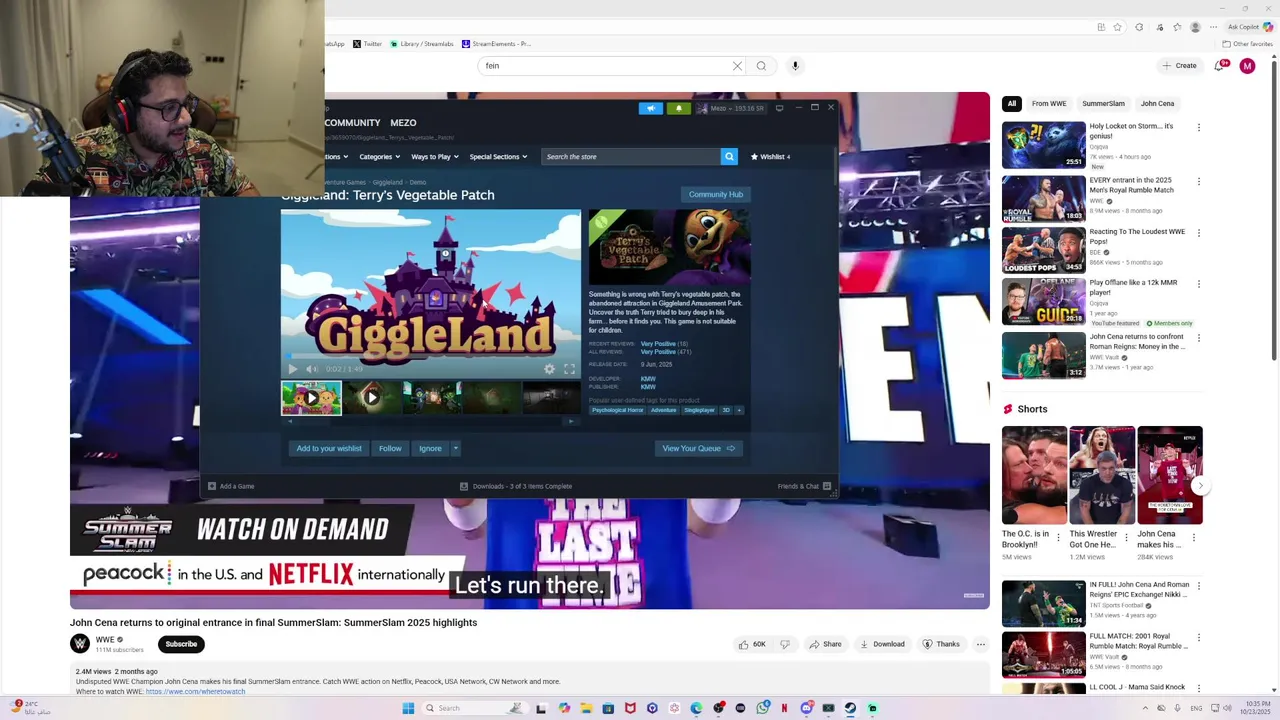Add this page to Edge favorites star
This screenshot has height=720, width=1280.
point(1117,27)
